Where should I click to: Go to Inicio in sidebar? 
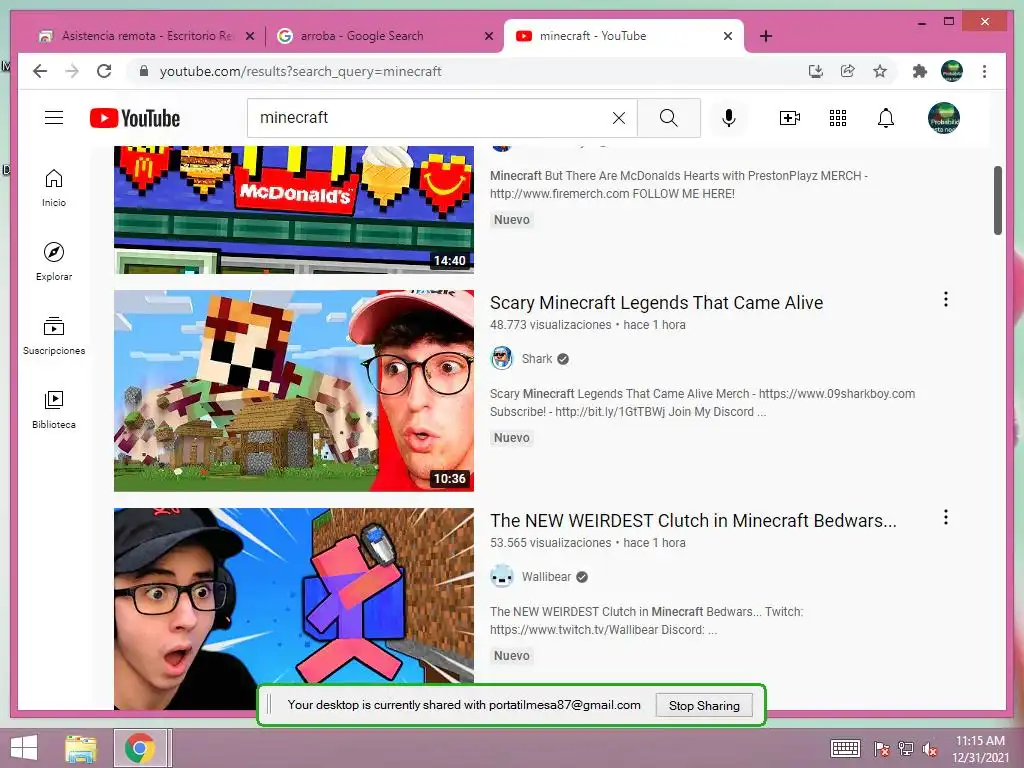(x=54, y=188)
